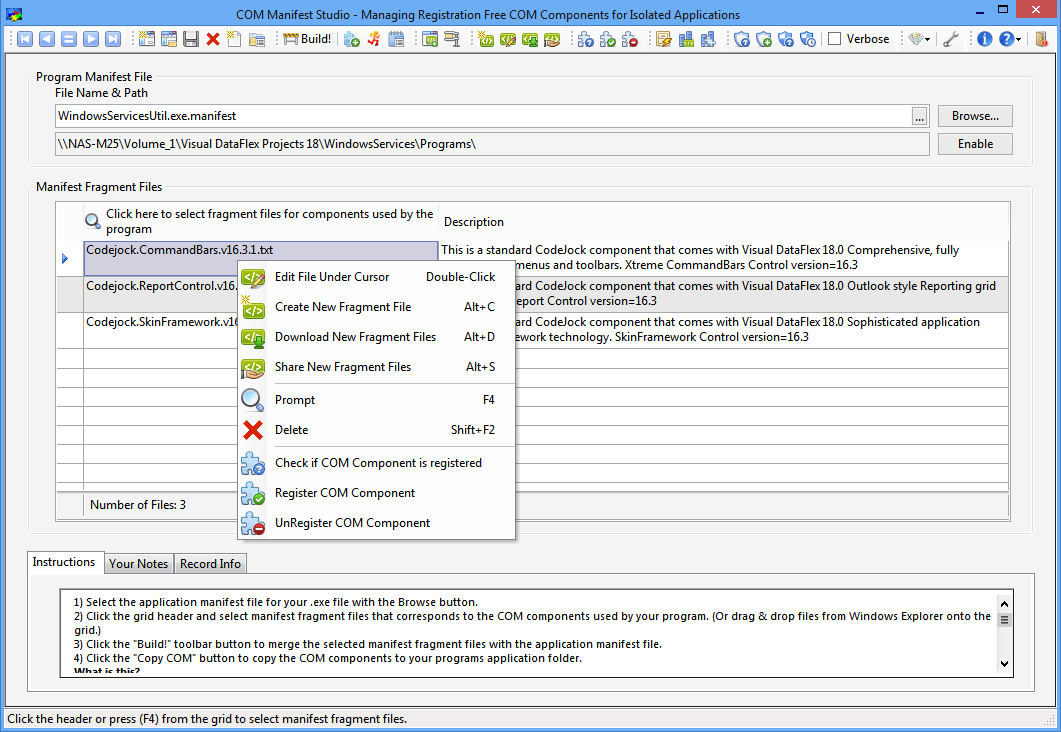Click toolbar create new fragment file icon
This screenshot has height=732, width=1061.
click(486, 39)
